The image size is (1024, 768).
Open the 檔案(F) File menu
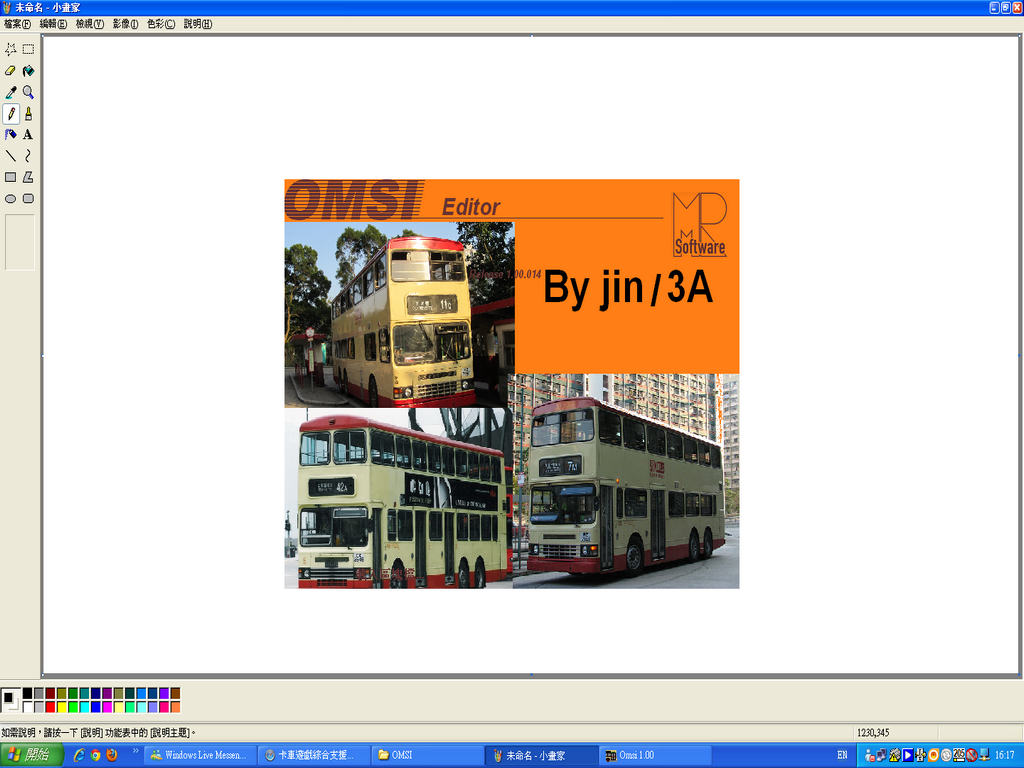point(17,24)
